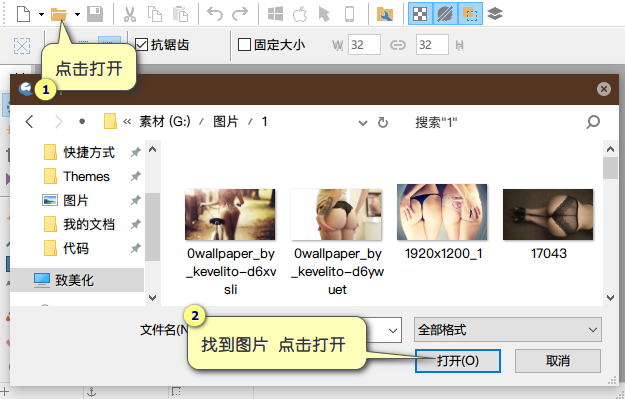Screen dimensions: 625x399
Task: Open the address path history dropdown
Action: pyautogui.click(x=362, y=122)
